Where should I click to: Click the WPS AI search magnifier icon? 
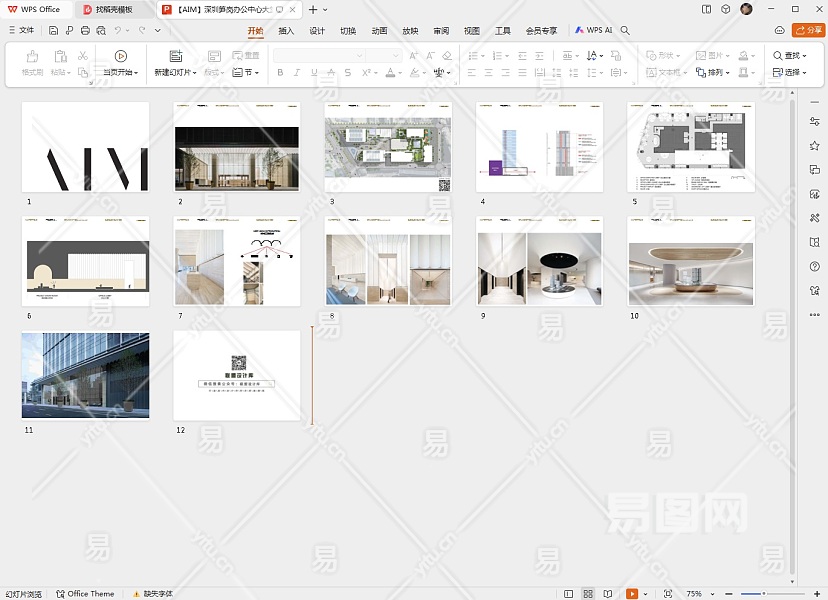(x=625, y=31)
